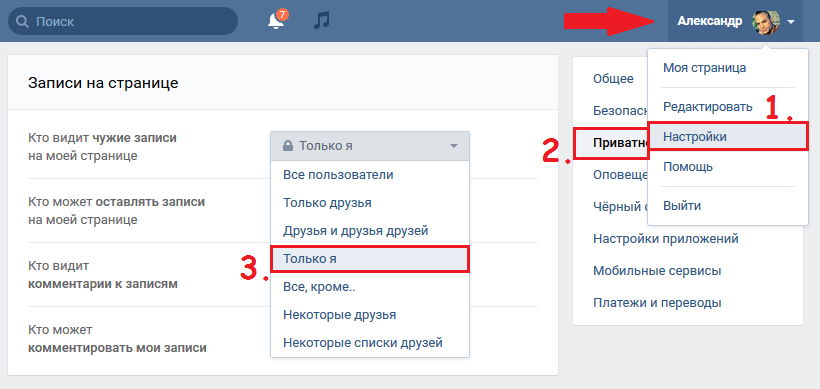The width and height of the screenshot is (820, 389).
Task: Open the Александр account name
Action: (x=709, y=21)
